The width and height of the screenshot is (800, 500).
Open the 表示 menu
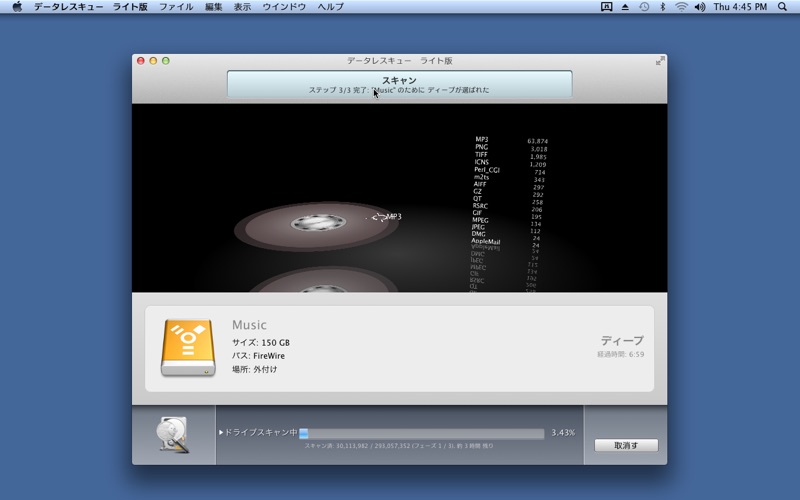pyautogui.click(x=242, y=7)
